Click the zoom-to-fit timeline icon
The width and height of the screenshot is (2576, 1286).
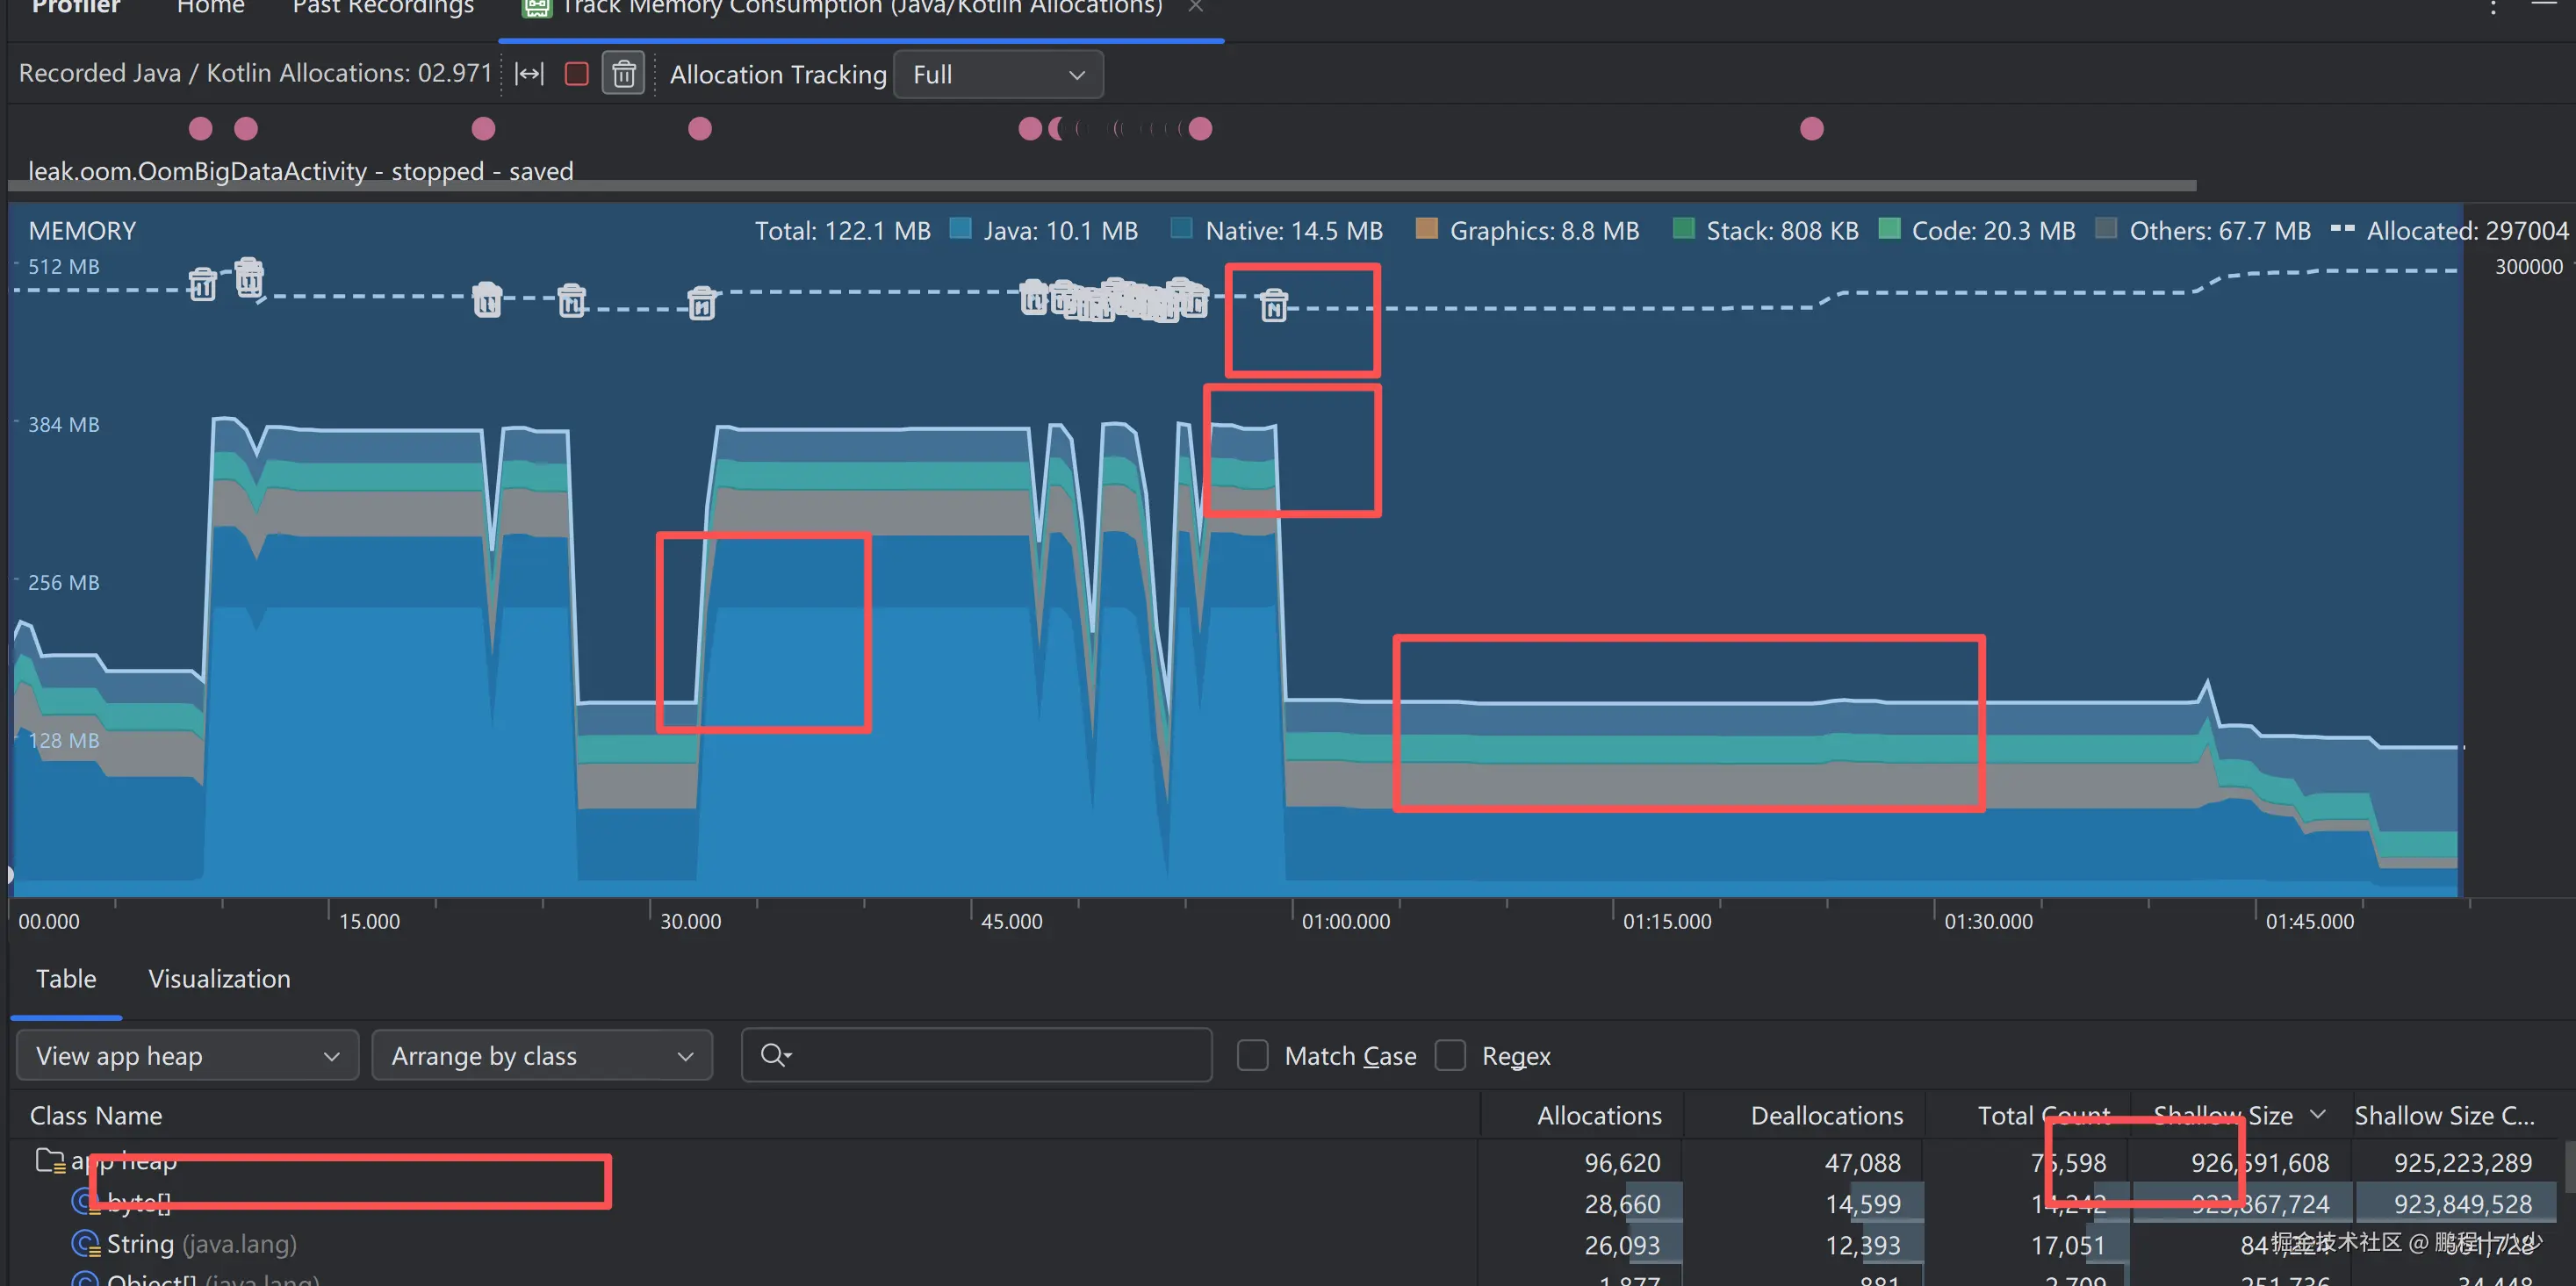point(529,74)
